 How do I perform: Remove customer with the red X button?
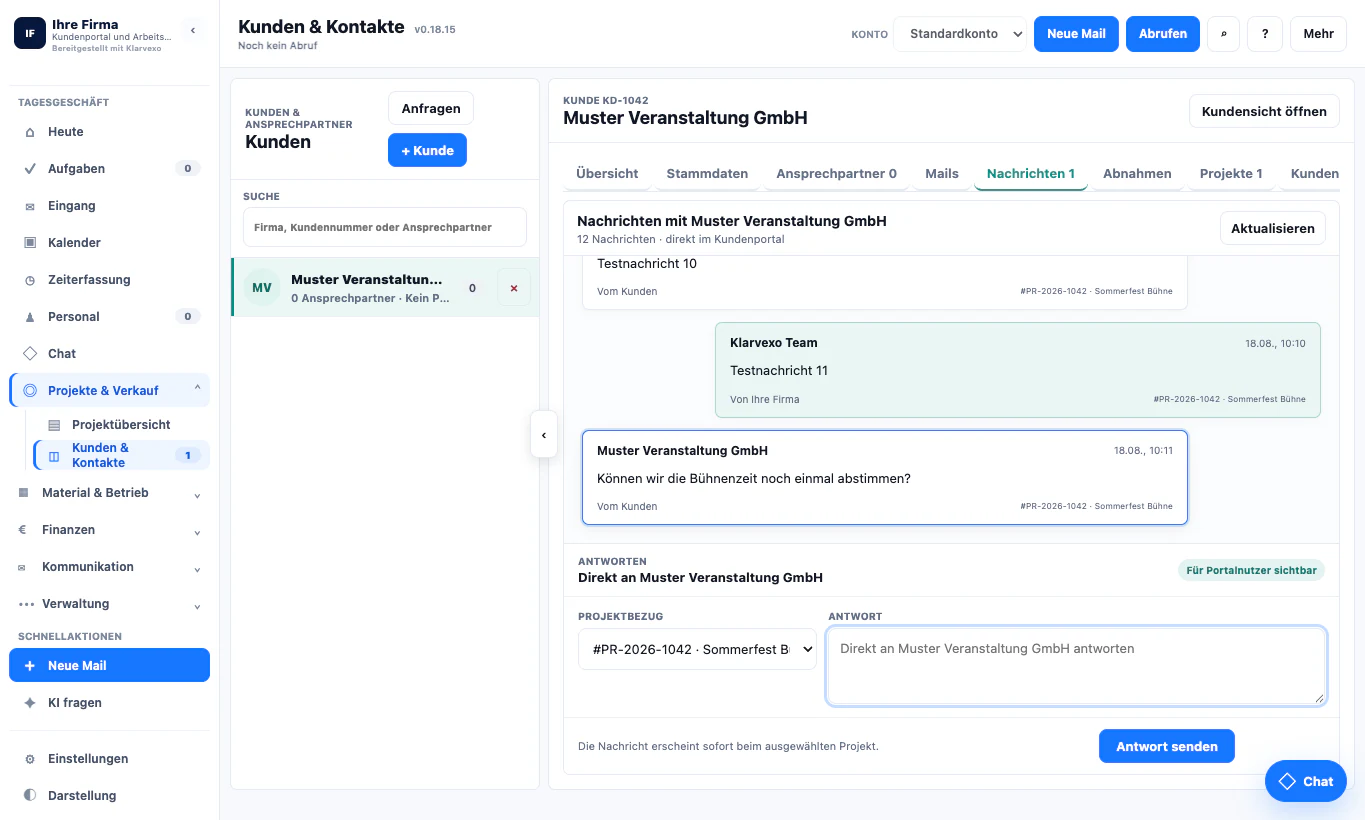click(x=514, y=288)
